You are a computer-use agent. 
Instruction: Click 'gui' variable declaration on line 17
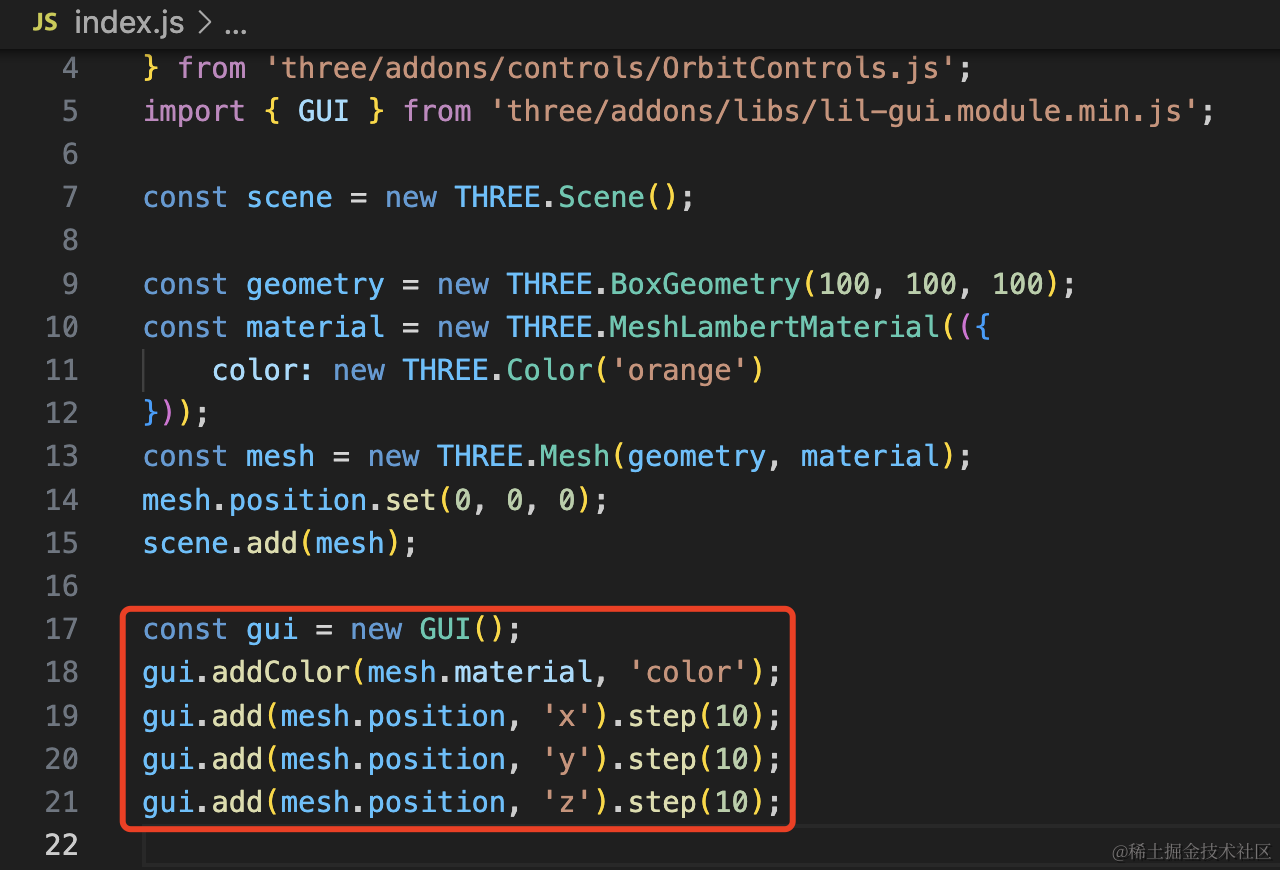[272, 629]
